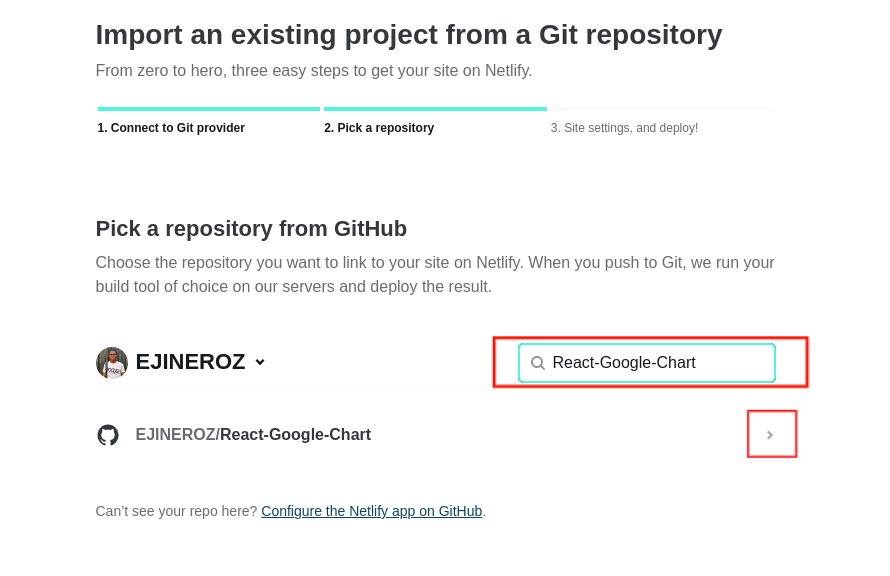Click the first teal progress bar segment

tap(209, 108)
